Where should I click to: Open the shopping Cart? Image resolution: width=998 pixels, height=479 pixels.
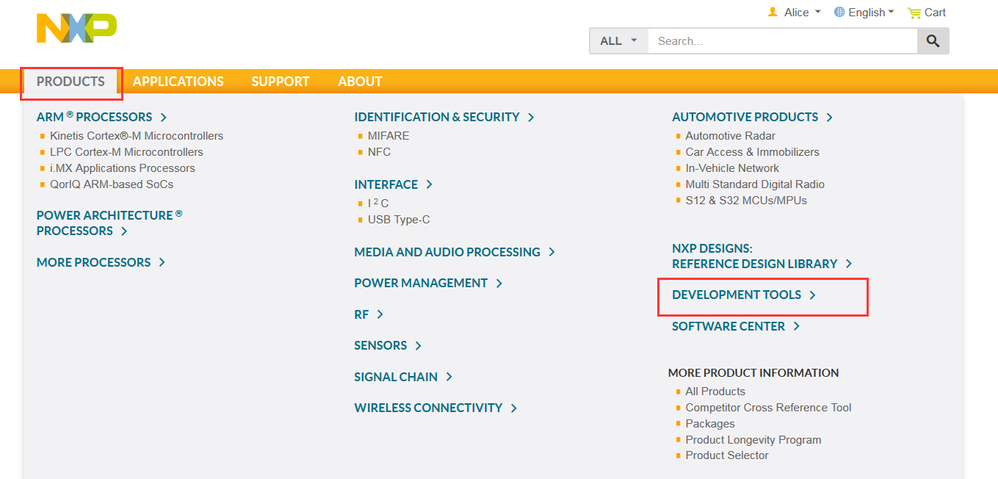tap(926, 12)
